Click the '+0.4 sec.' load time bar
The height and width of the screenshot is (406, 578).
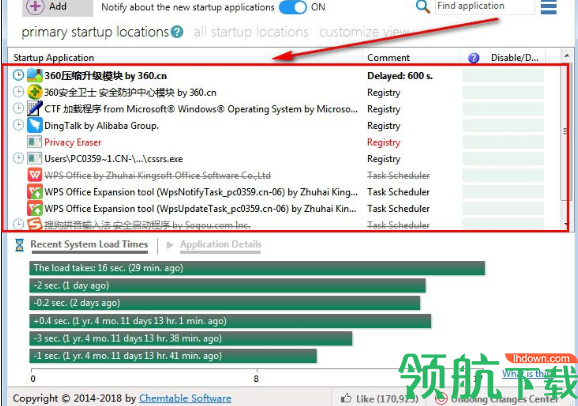click(x=230, y=321)
